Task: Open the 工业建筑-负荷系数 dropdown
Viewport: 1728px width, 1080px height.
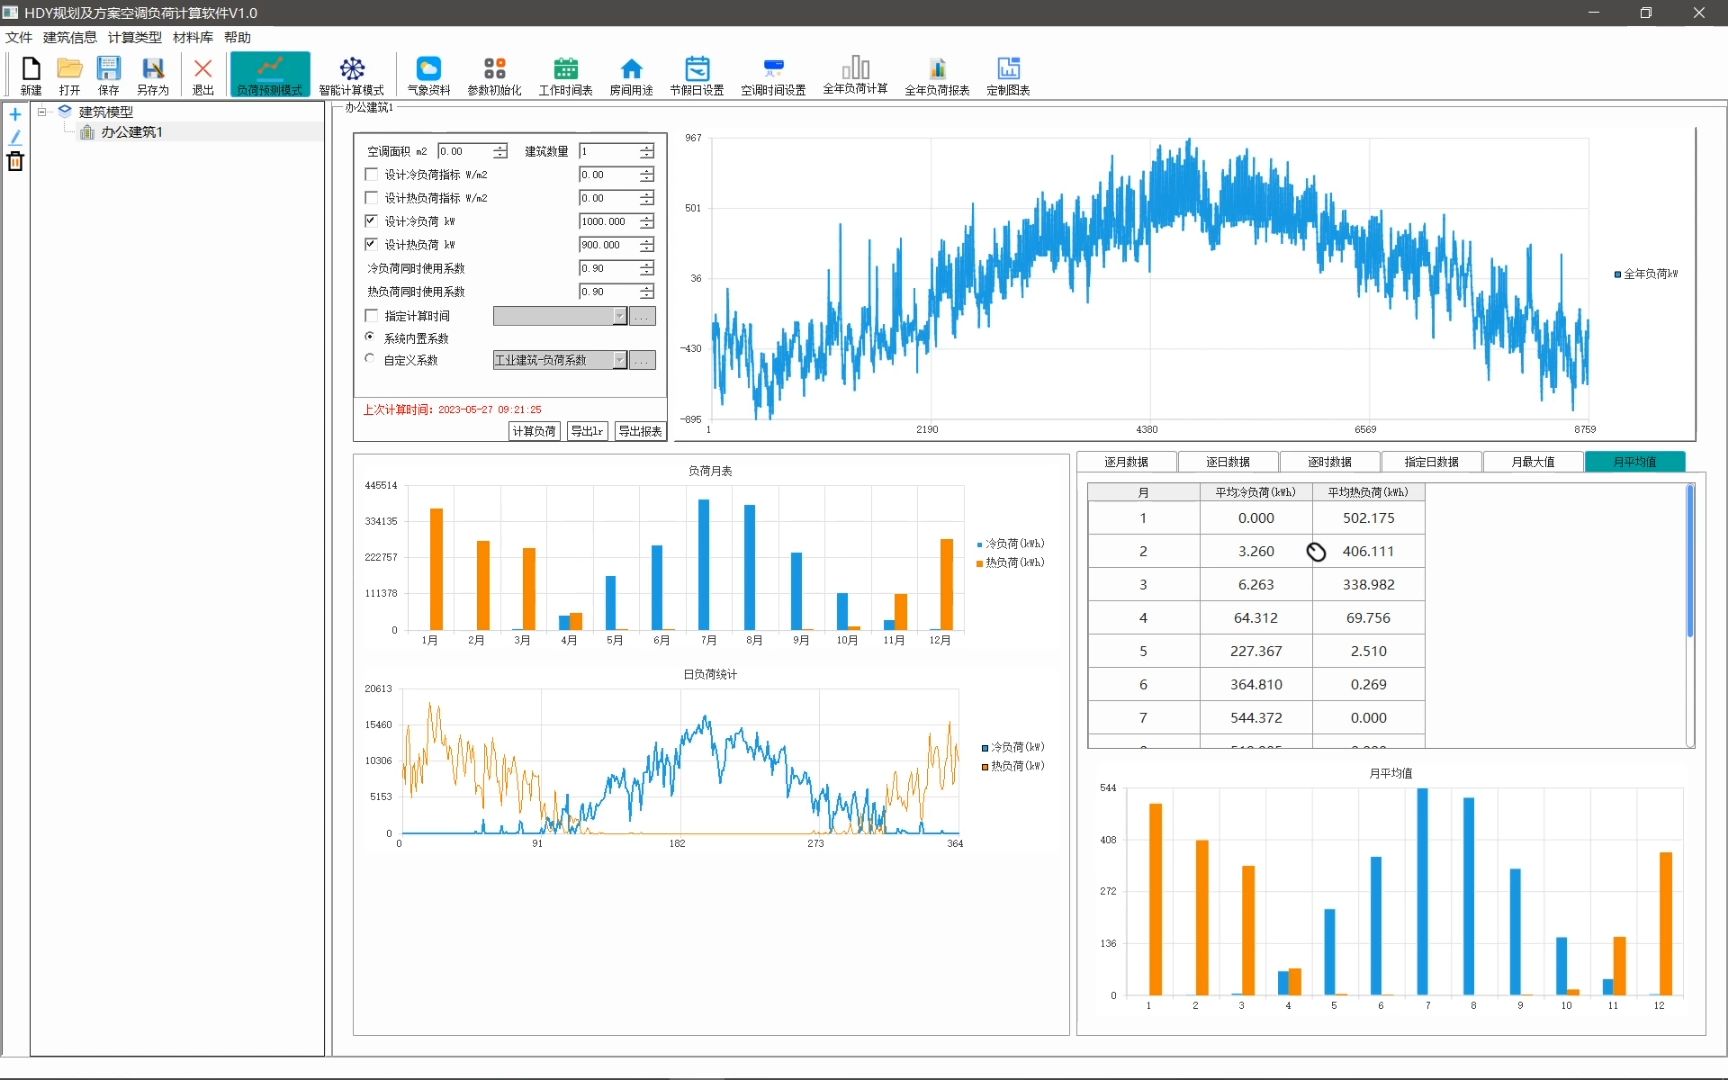Action: pyautogui.click(x=619, y=360)
